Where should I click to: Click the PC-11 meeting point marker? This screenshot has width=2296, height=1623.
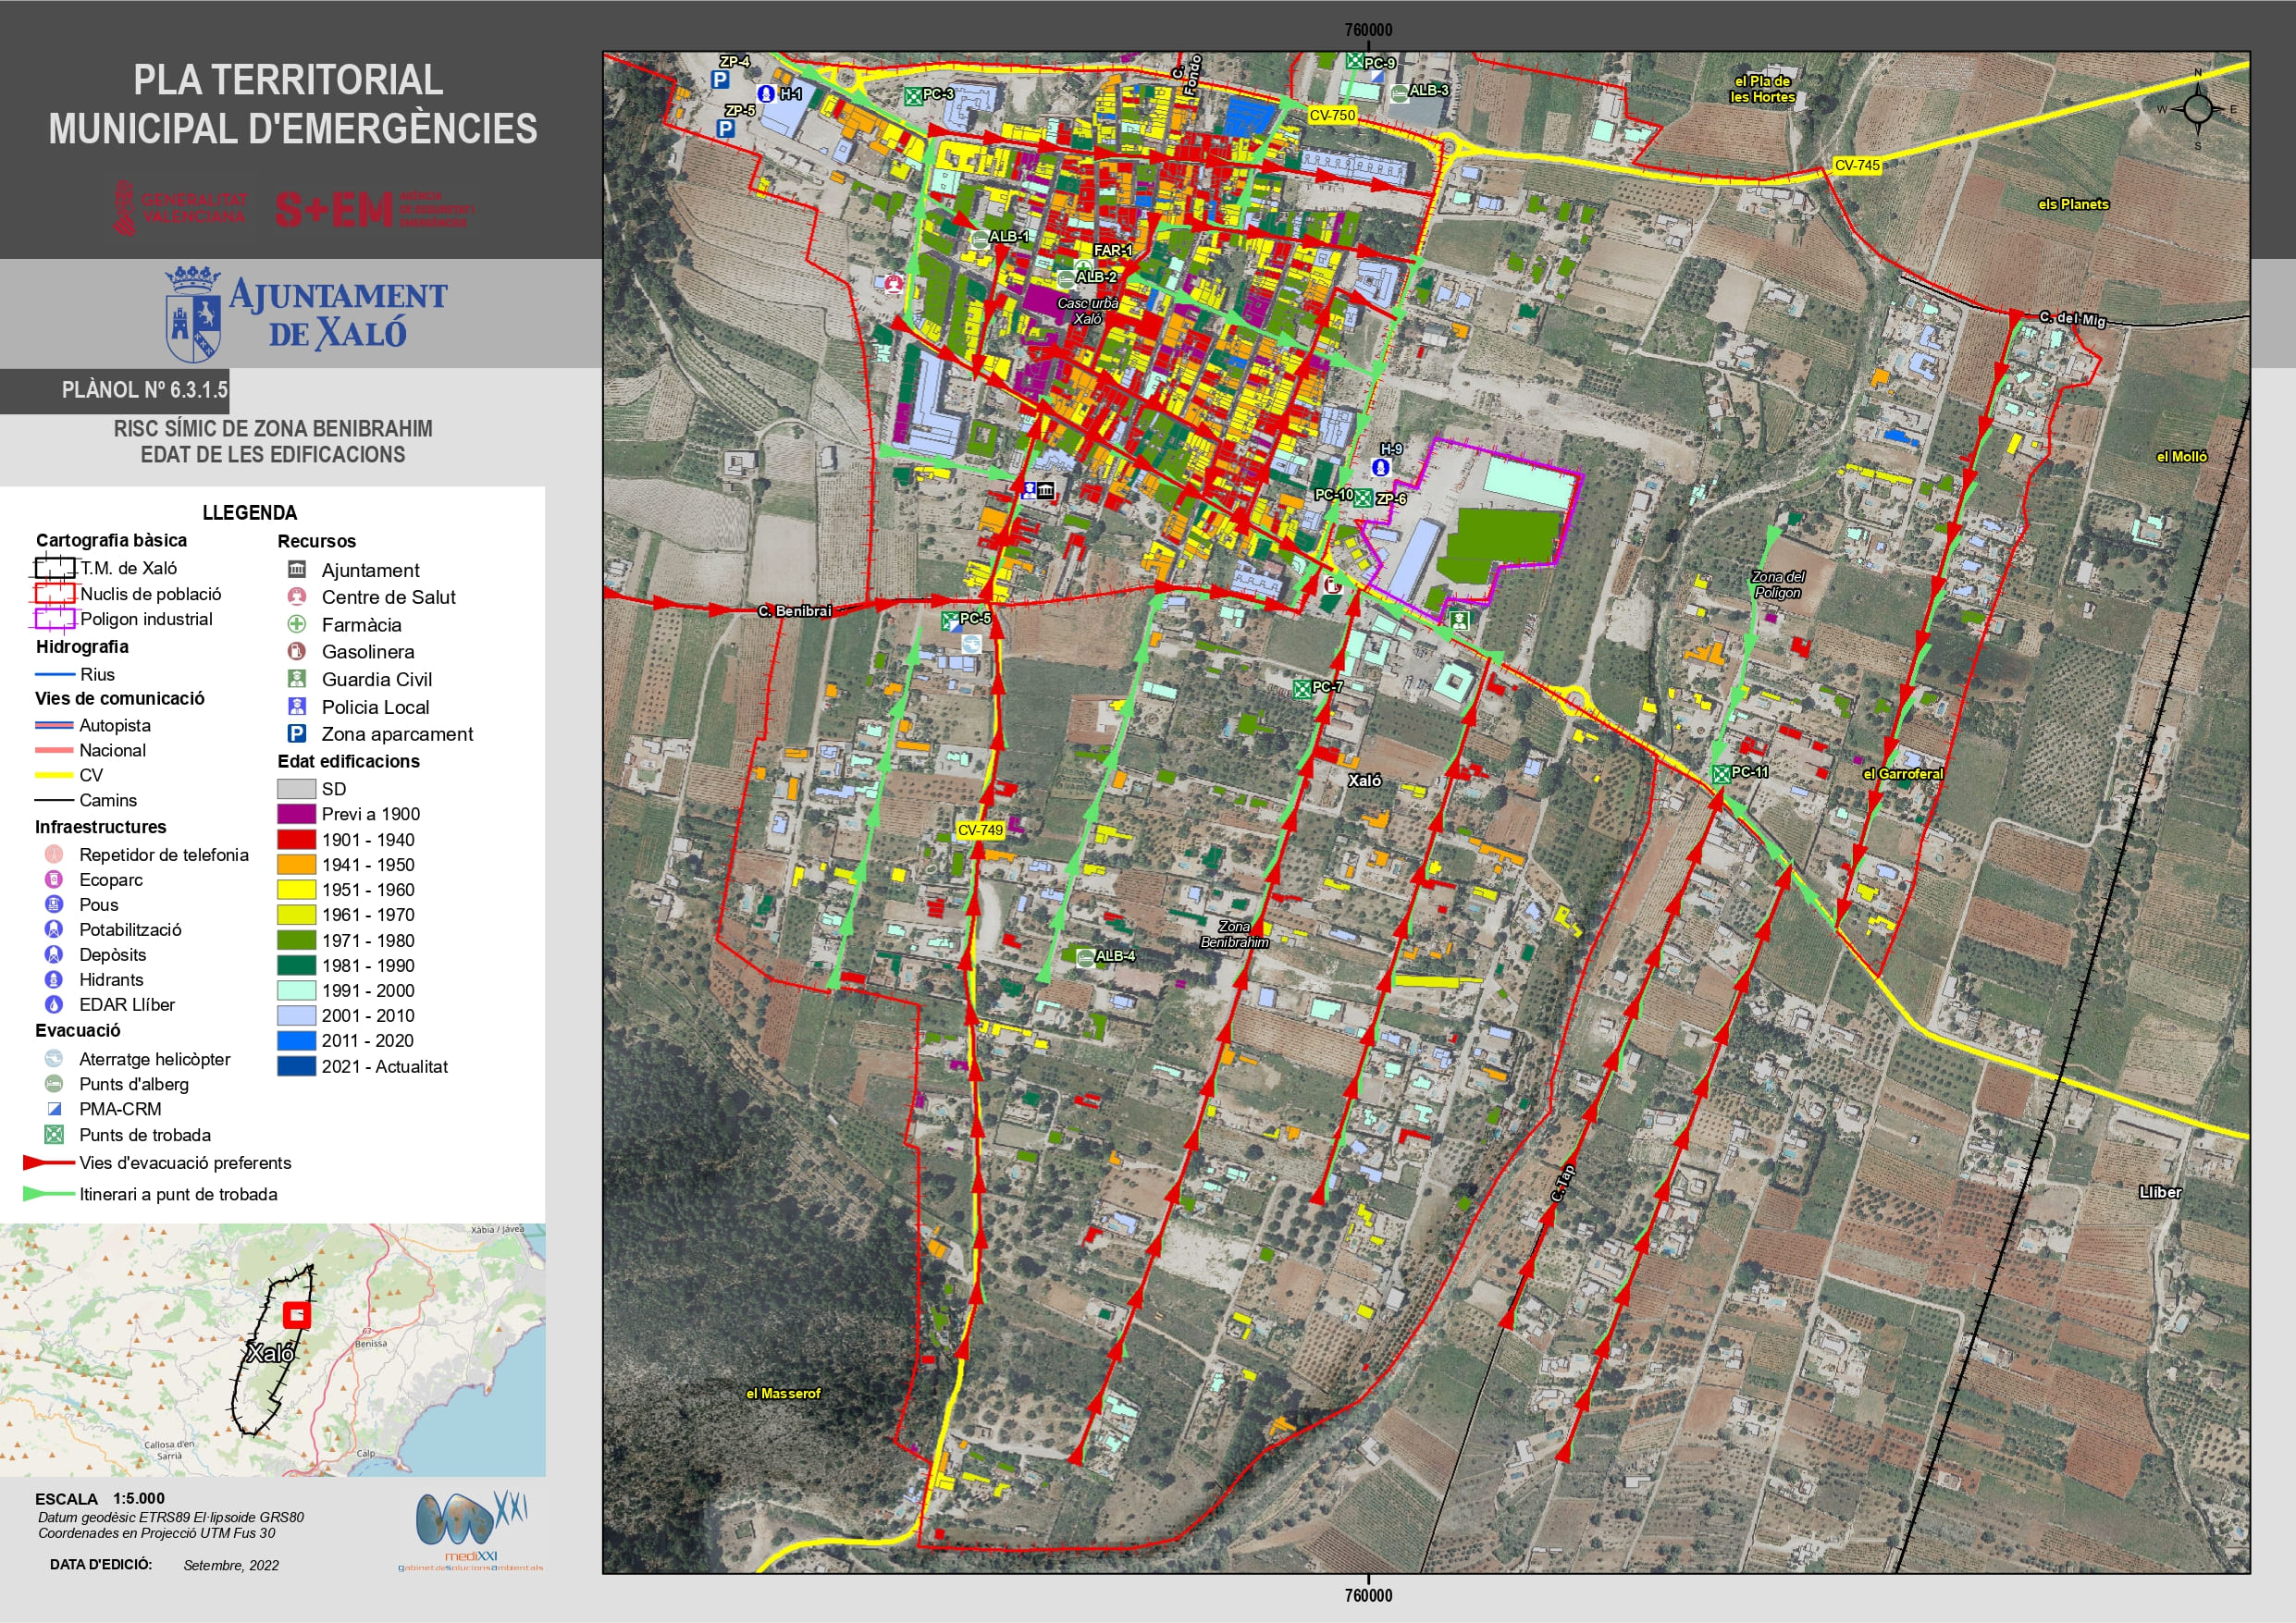pos(1721,773)
